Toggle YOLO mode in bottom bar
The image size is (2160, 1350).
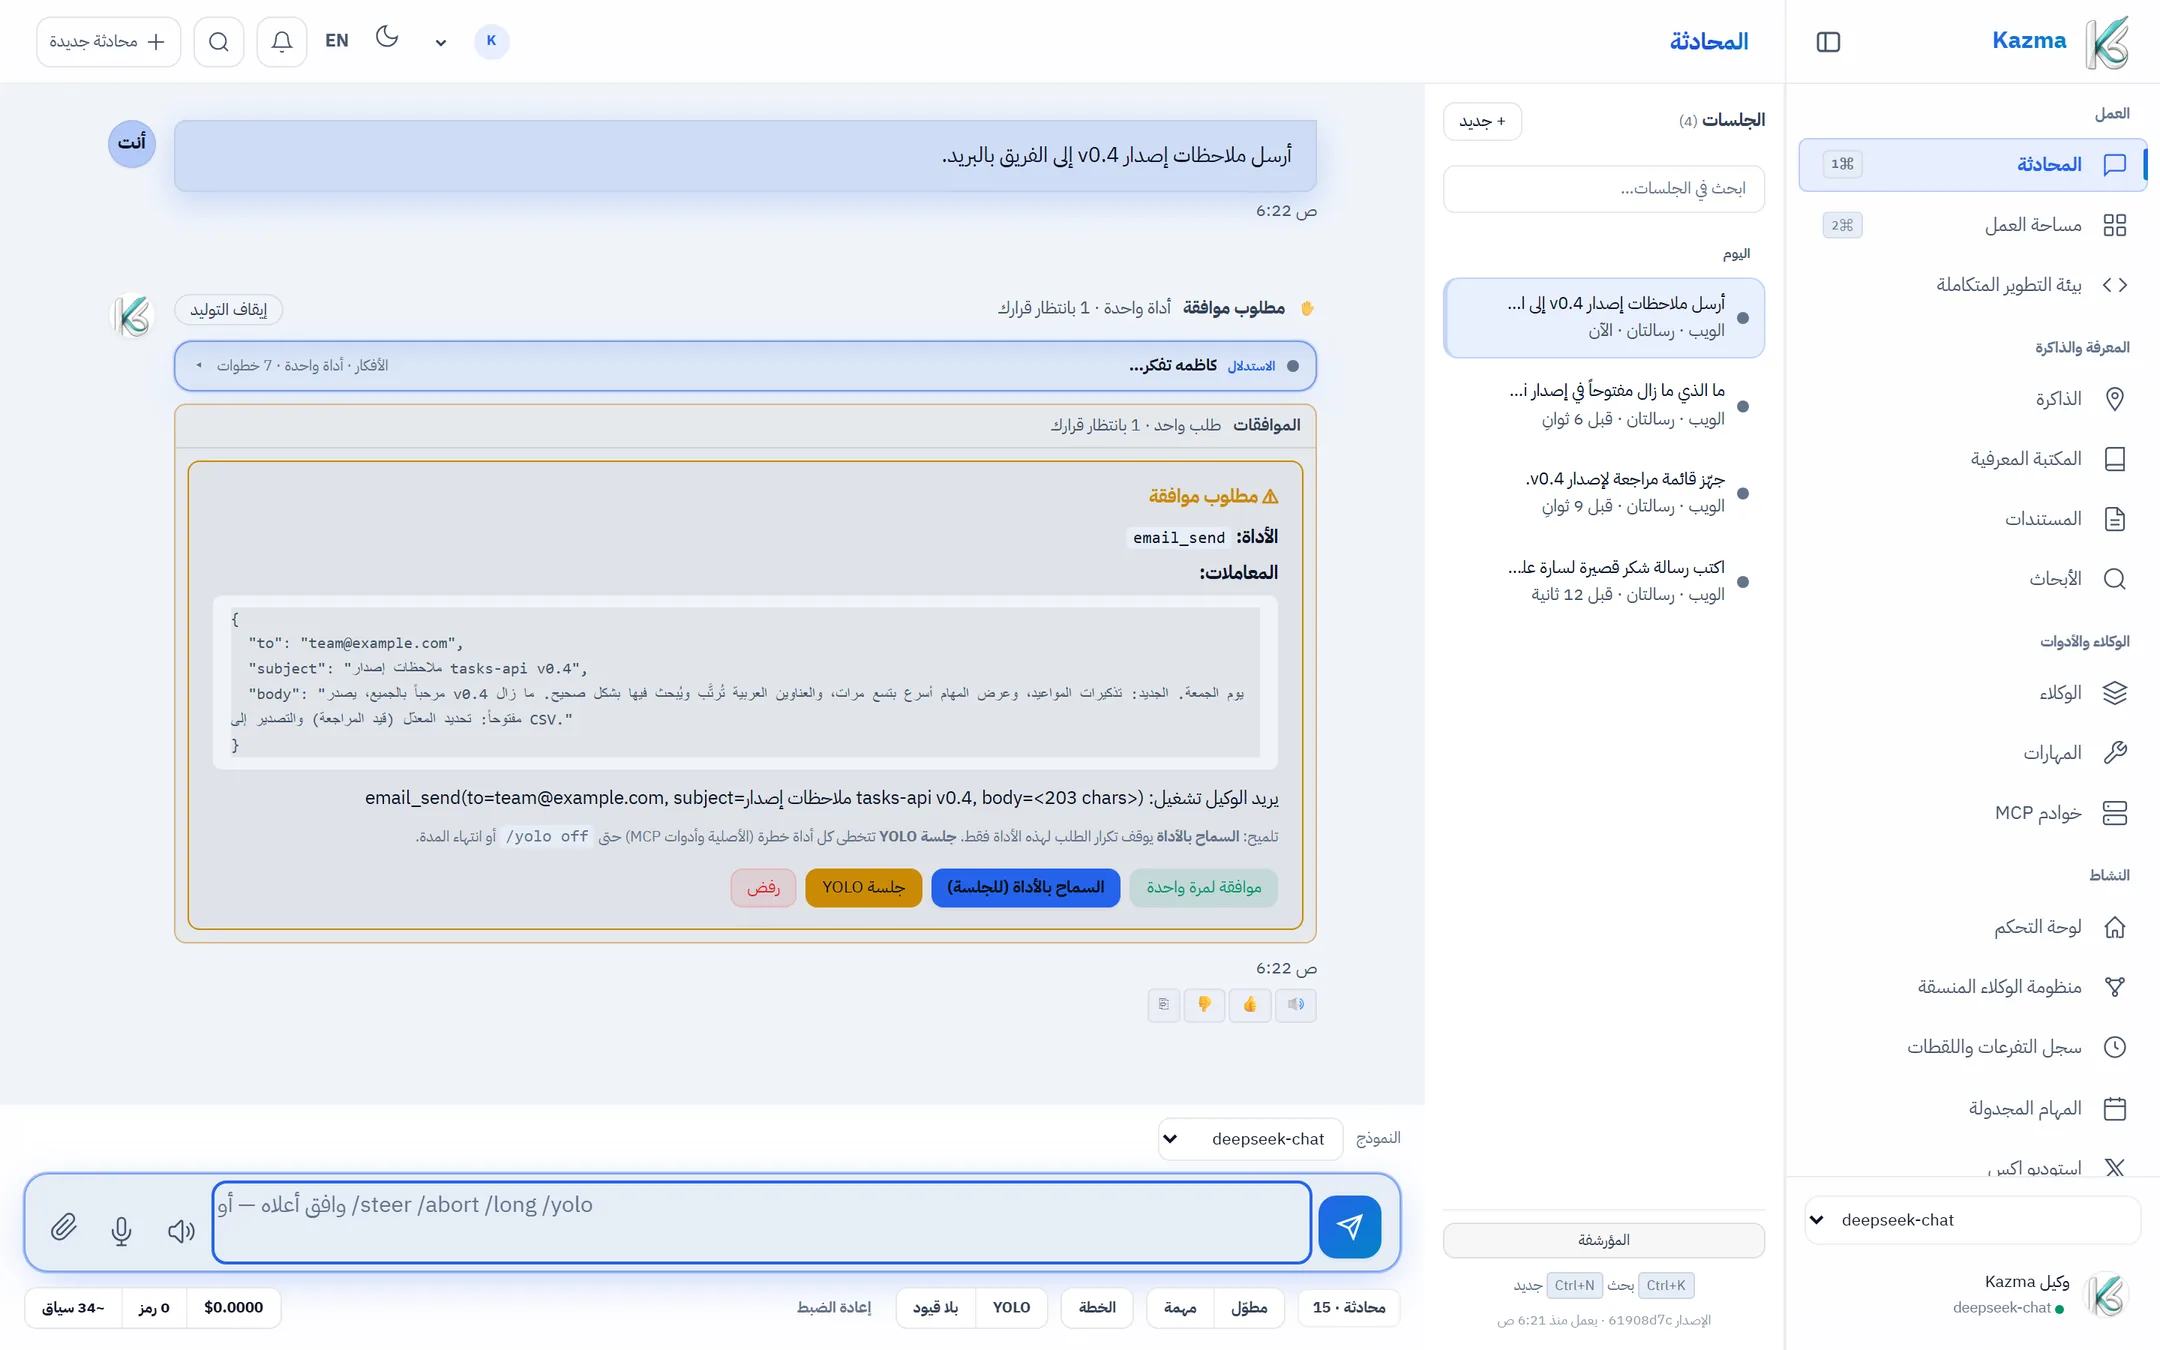(x=1011, y=1308)
